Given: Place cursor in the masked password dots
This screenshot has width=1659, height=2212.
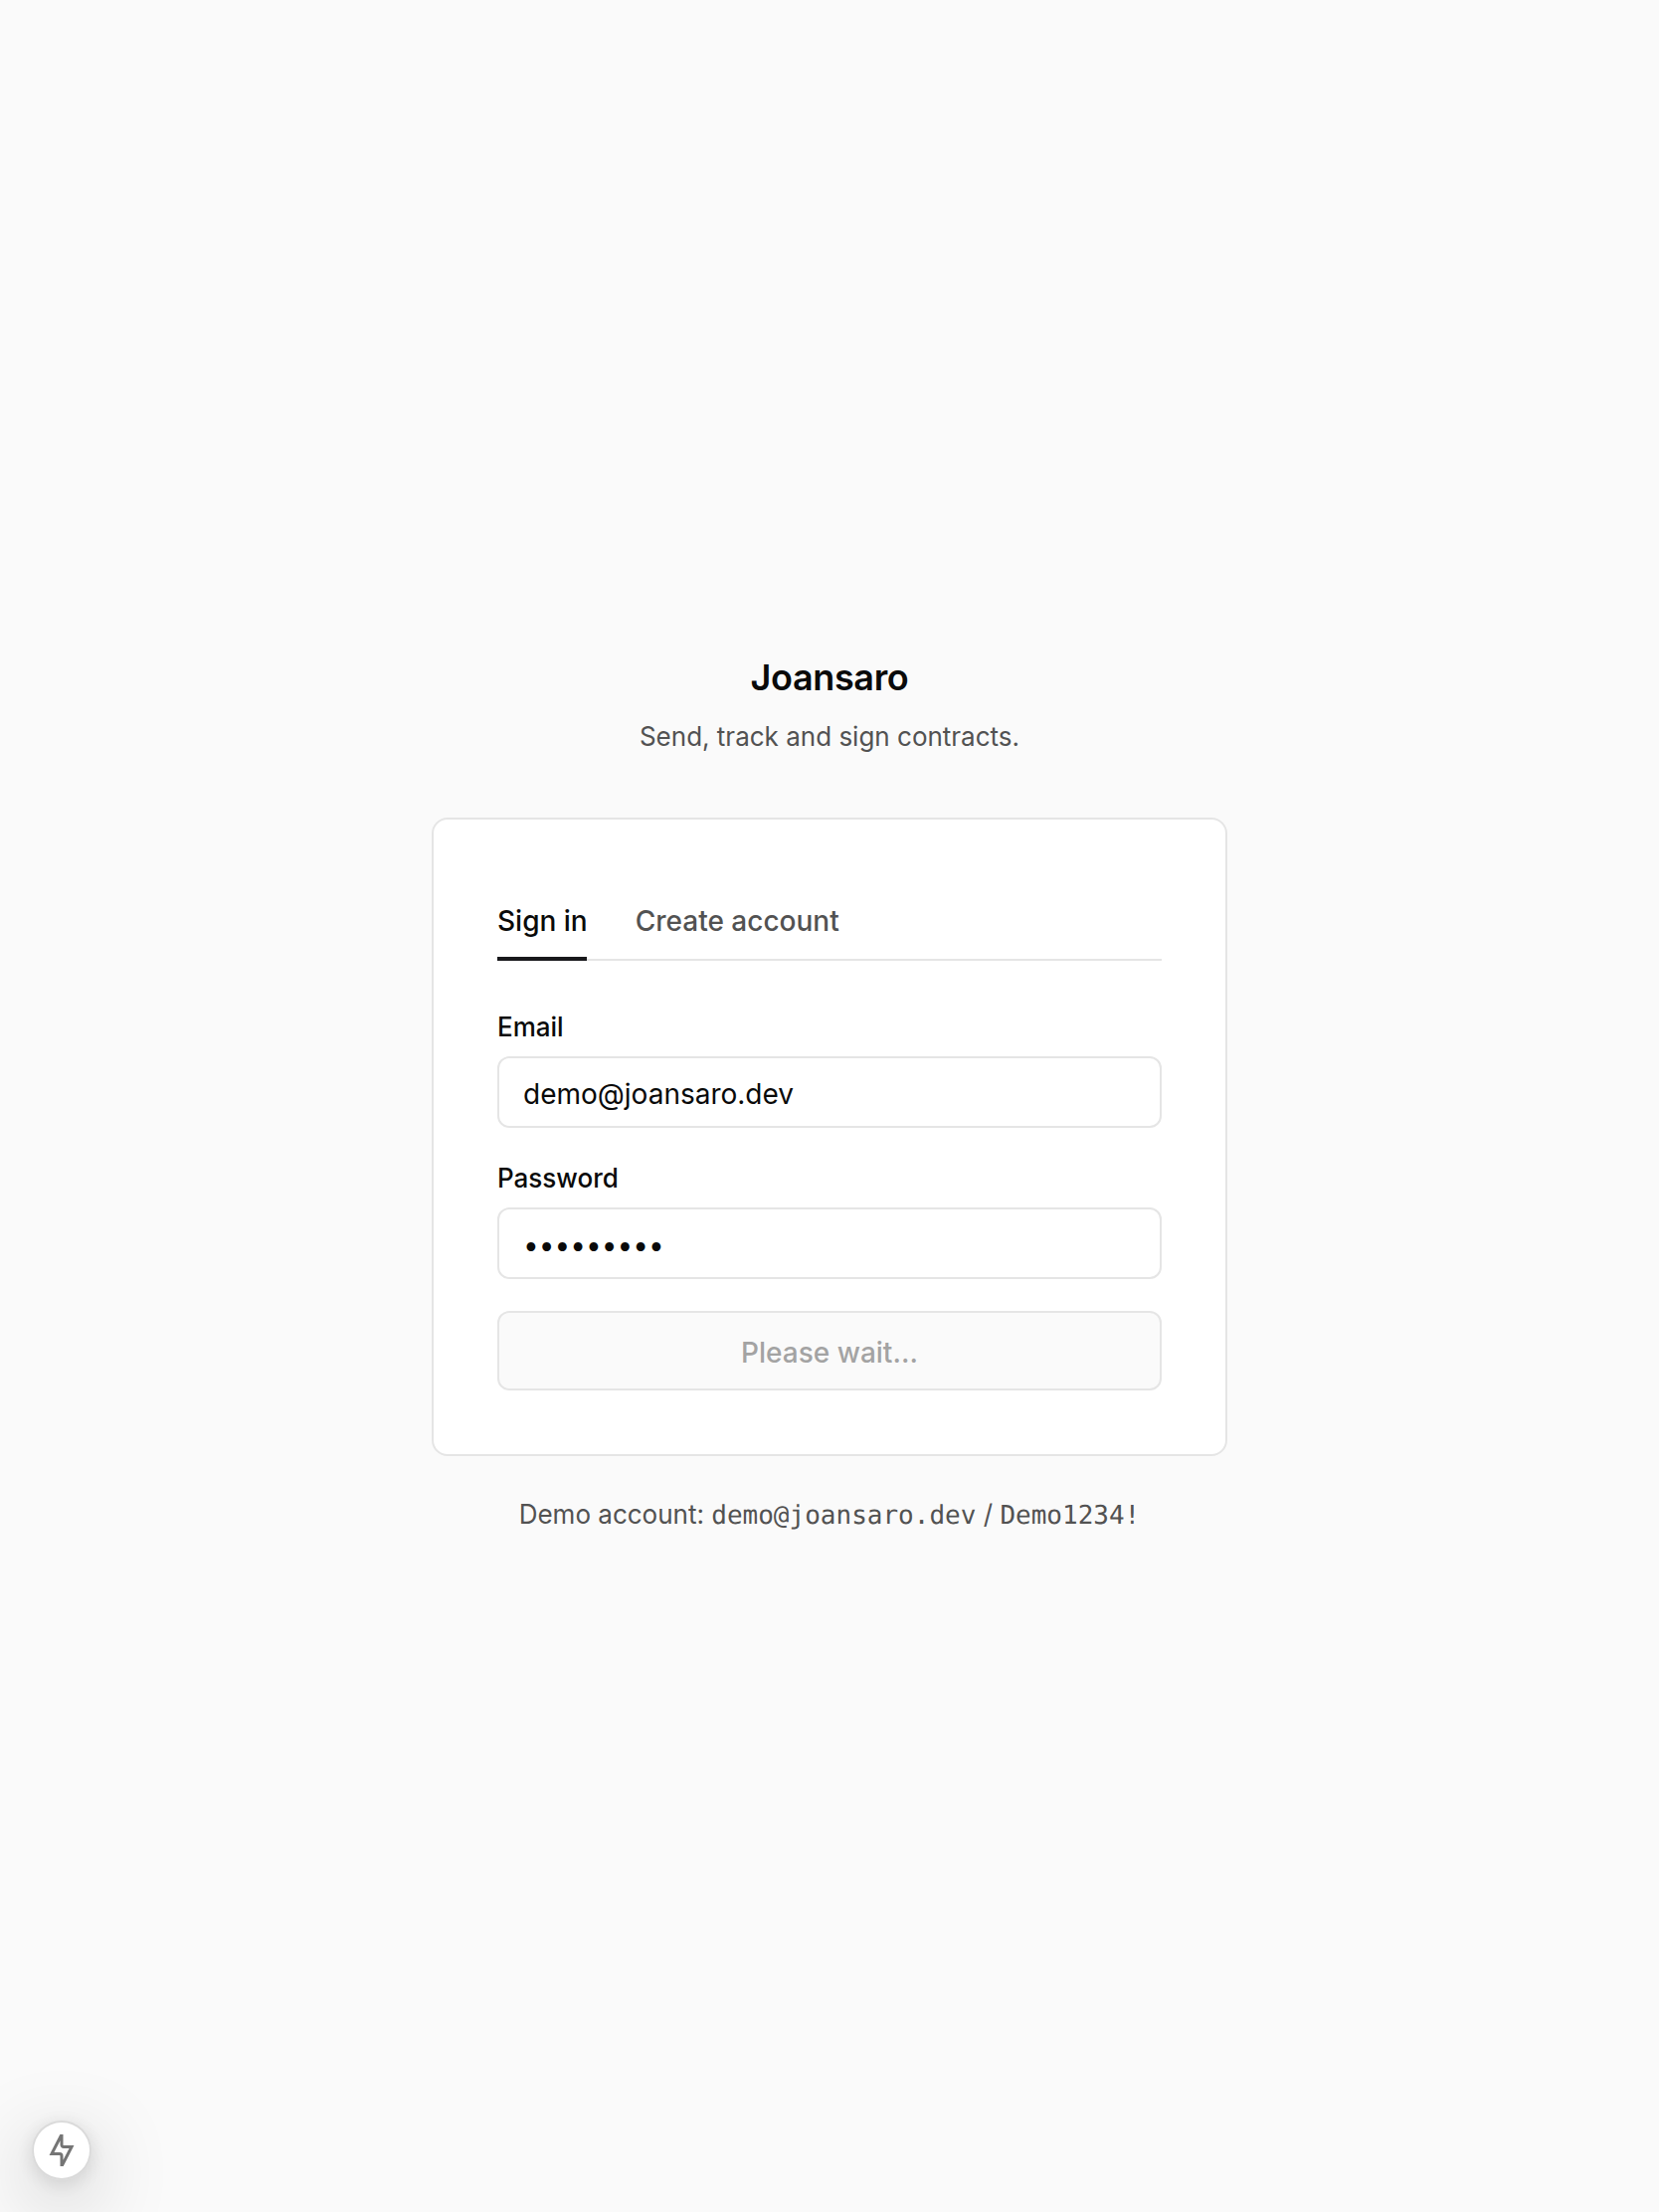Looking at the screenshot, I should click(x=594, y=1246).
